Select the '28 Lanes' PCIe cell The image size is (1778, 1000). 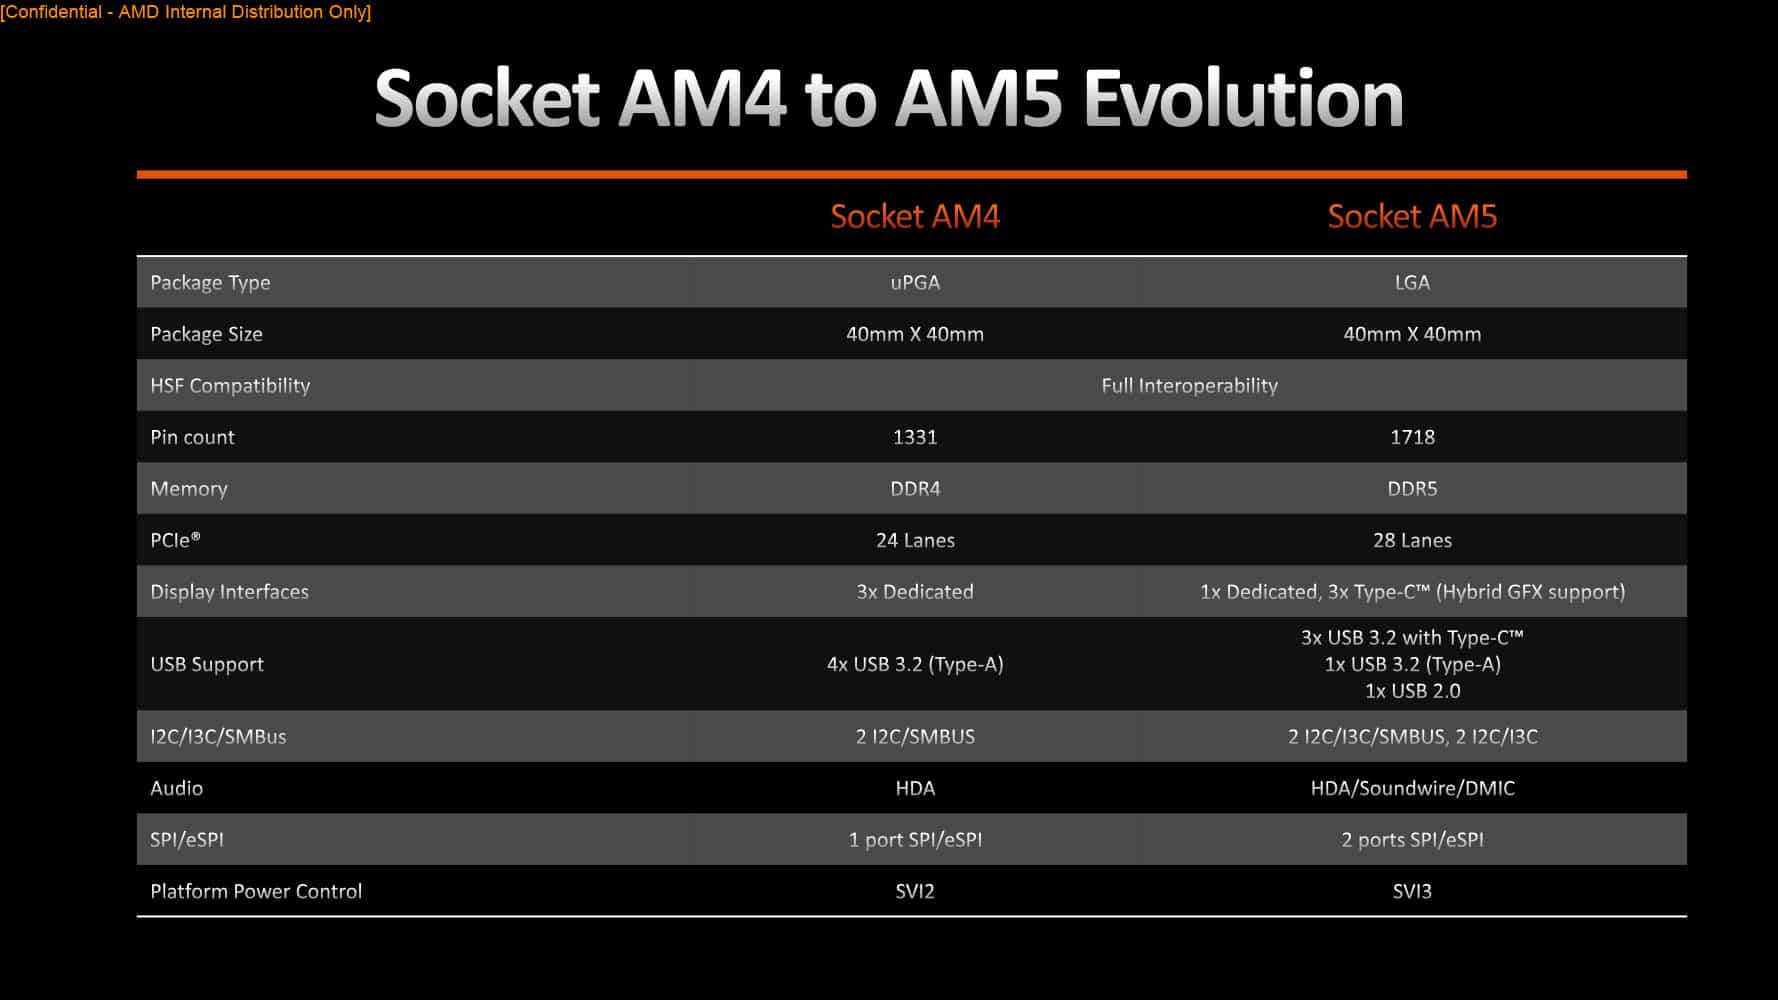click(x=1412, y=540)
